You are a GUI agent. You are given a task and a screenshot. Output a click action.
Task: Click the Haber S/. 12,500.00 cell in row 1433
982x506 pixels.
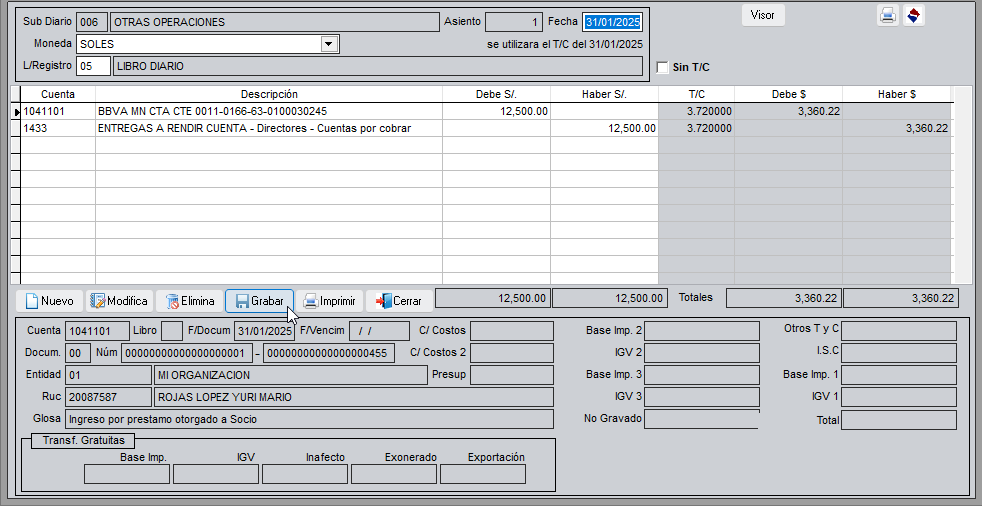[604, 128]
